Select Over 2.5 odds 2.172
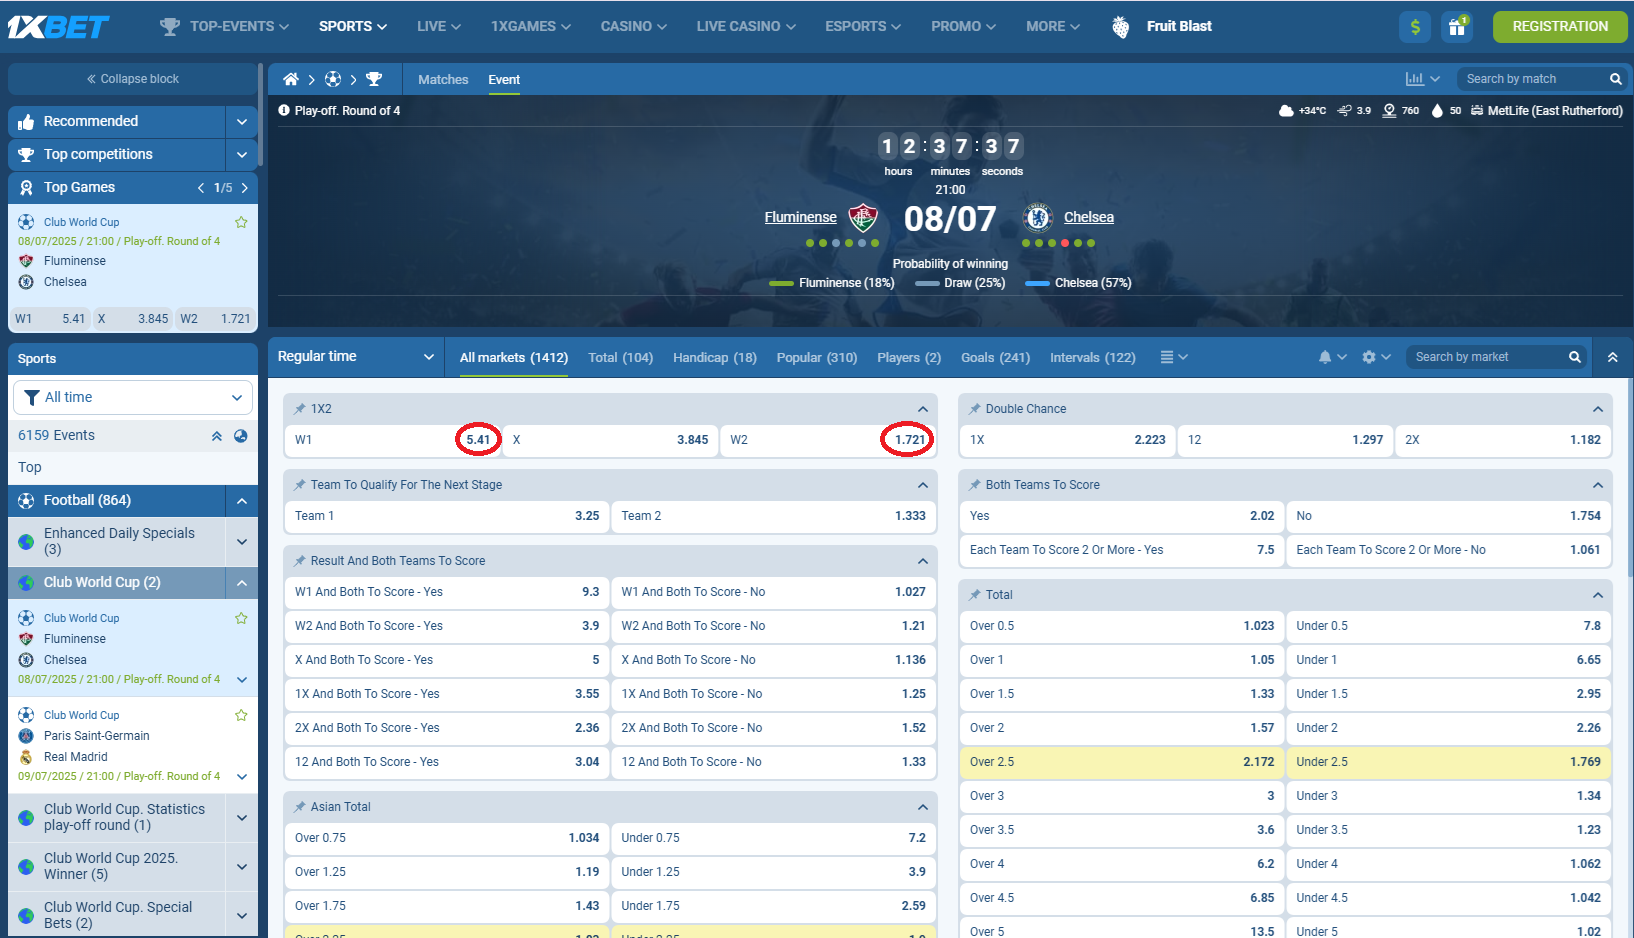Image resolution: width=1634 pixels, height=938 pixels. (1122, 762)
